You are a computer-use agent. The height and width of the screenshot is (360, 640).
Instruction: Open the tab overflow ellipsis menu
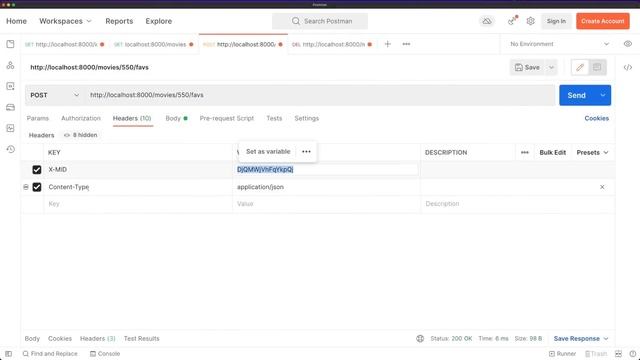[x=406, y=44]
